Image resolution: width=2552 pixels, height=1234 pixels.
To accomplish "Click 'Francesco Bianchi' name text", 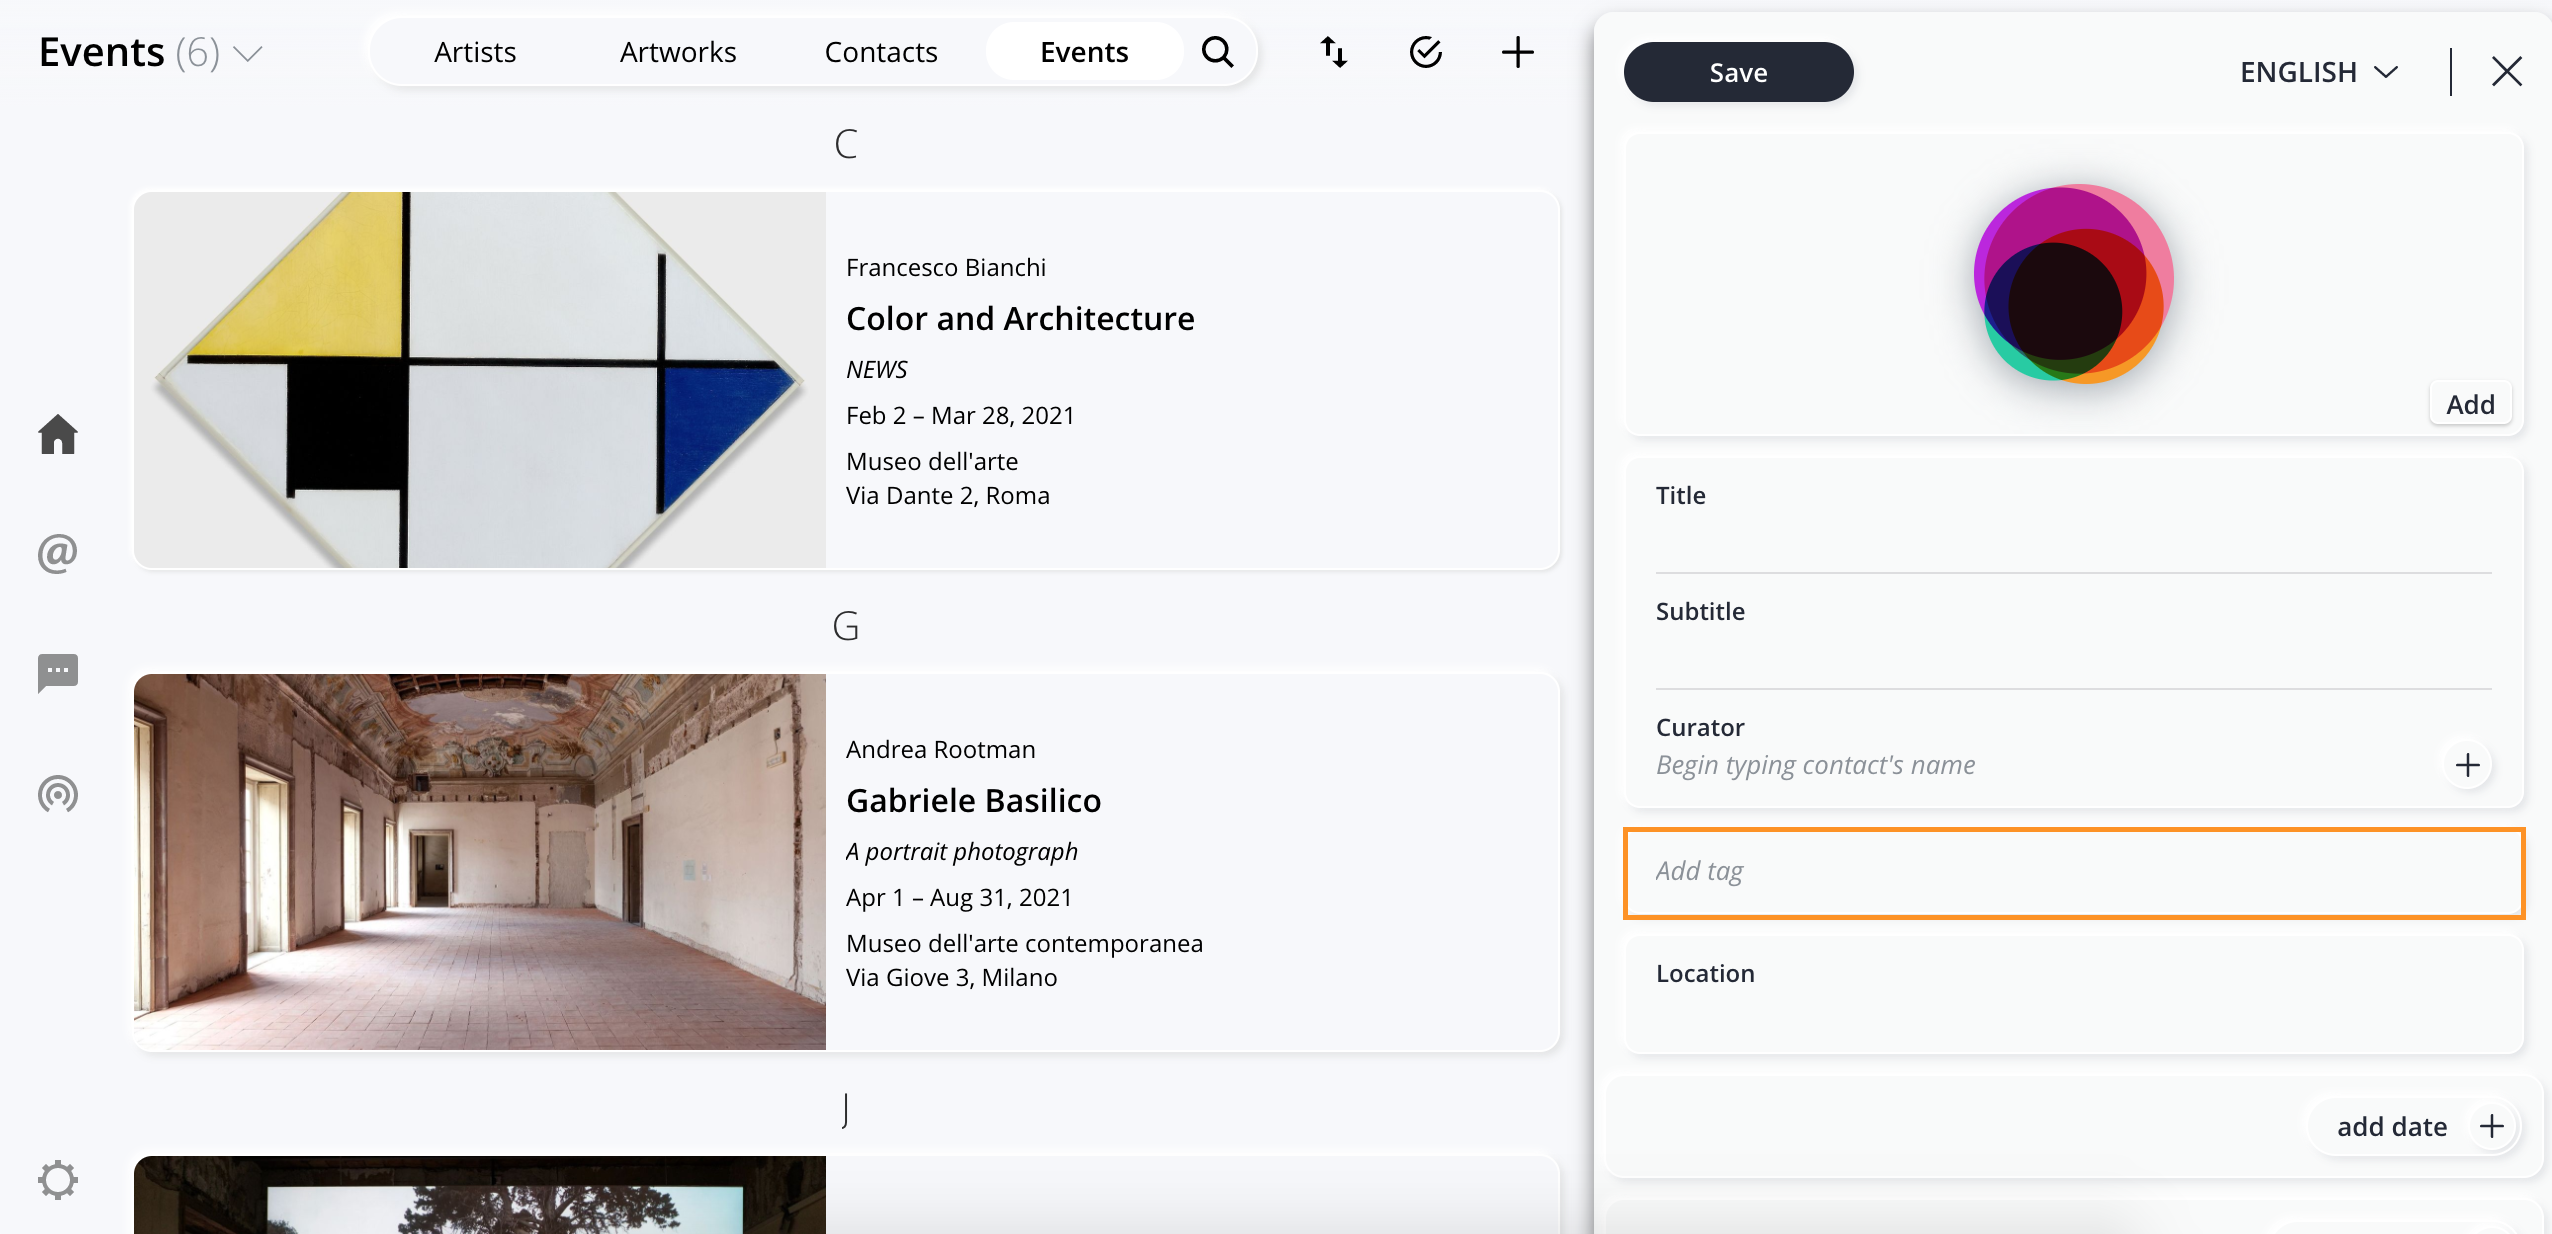I will [x=946, y=267].
